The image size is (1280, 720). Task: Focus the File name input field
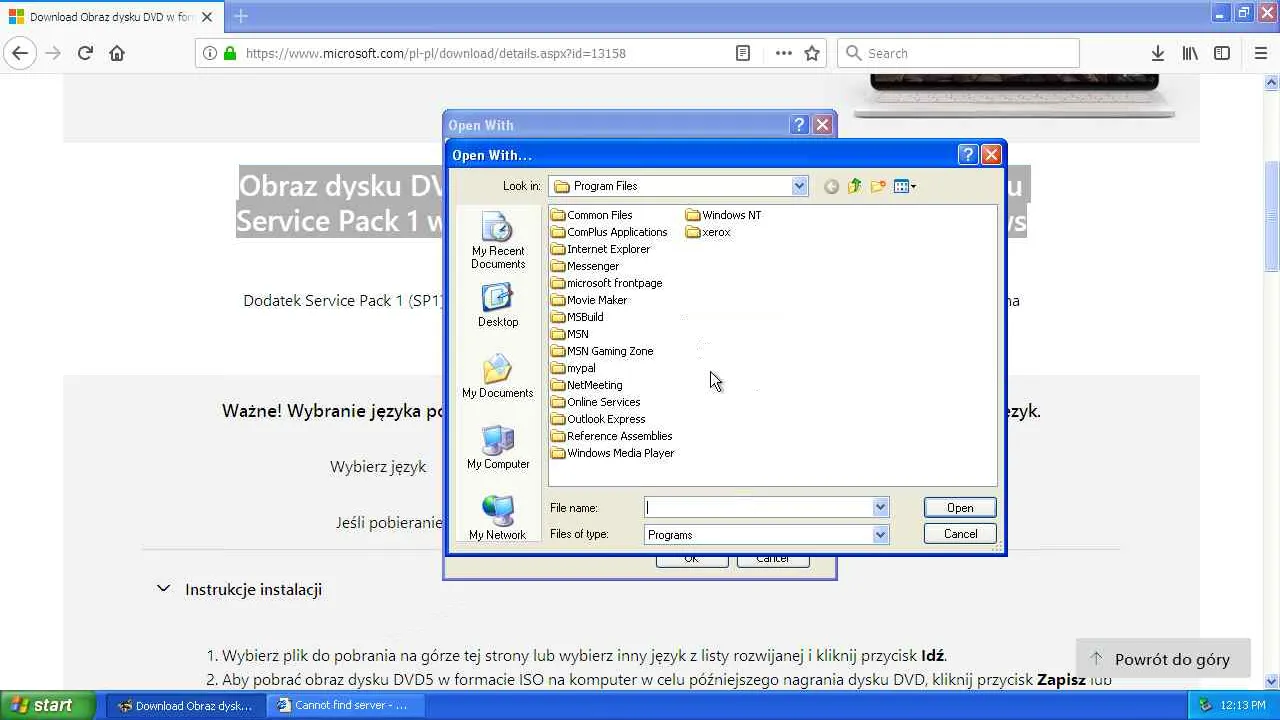(x=758, y=508)
